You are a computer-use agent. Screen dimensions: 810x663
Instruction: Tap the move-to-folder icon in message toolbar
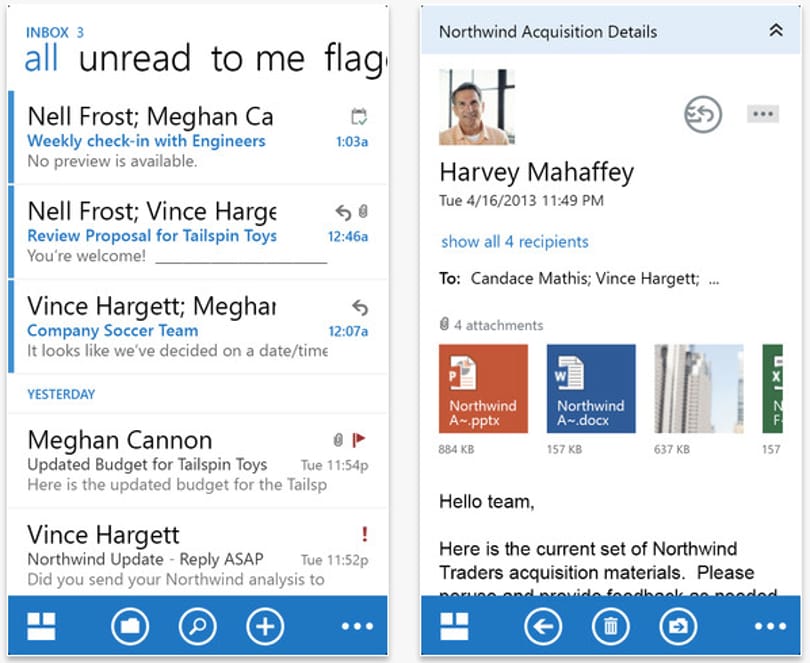678,626
